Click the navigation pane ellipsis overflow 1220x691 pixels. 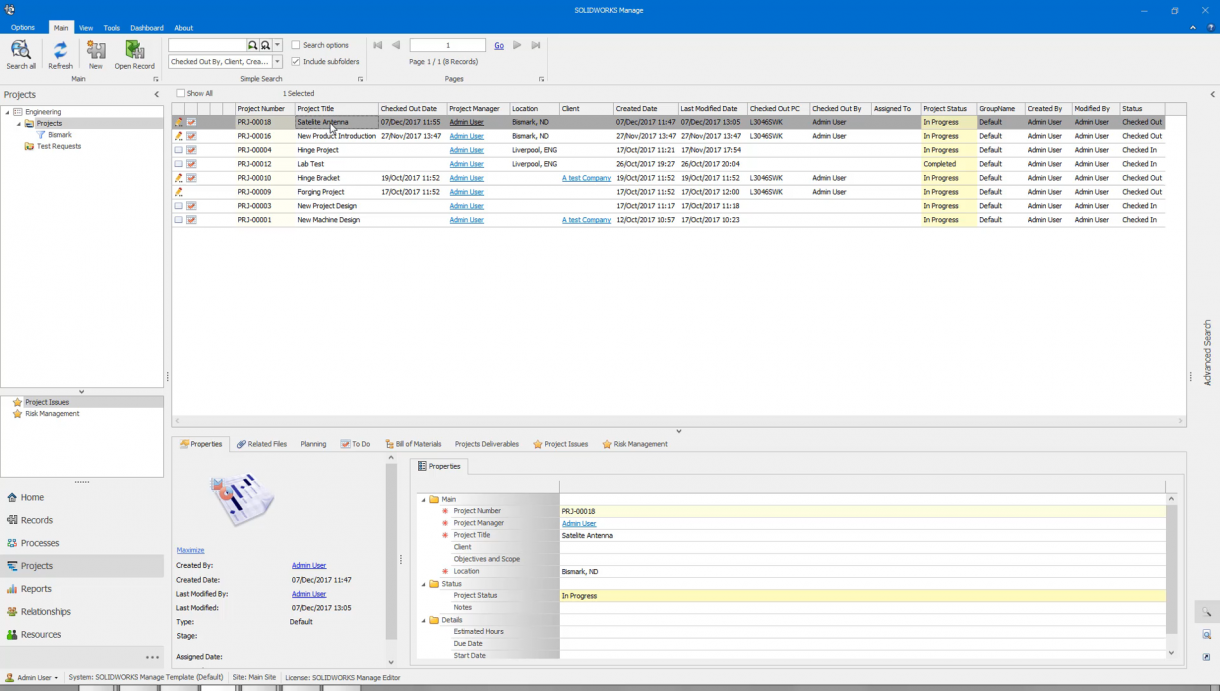(152, 657)
